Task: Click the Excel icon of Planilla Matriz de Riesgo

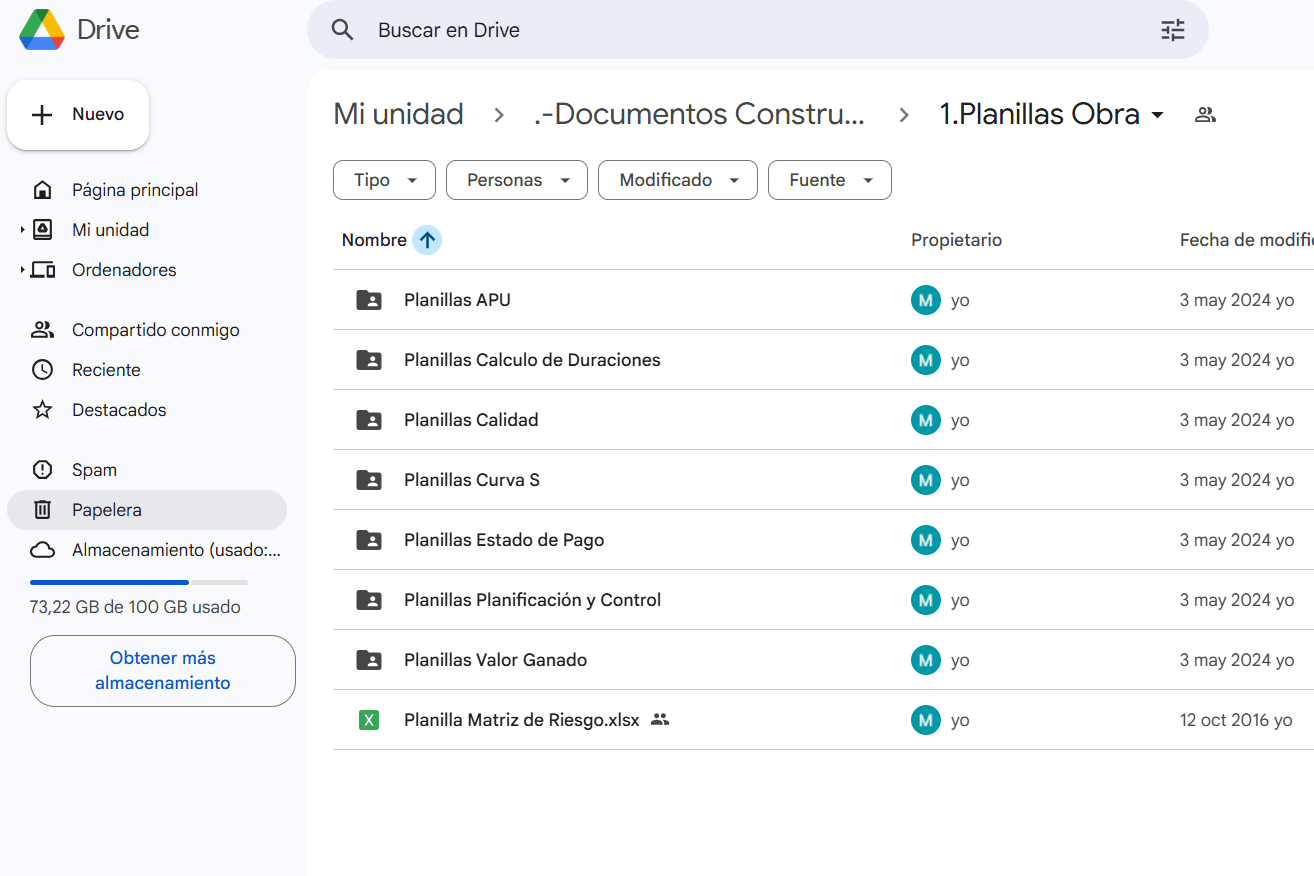Action: tap(369, 720)
